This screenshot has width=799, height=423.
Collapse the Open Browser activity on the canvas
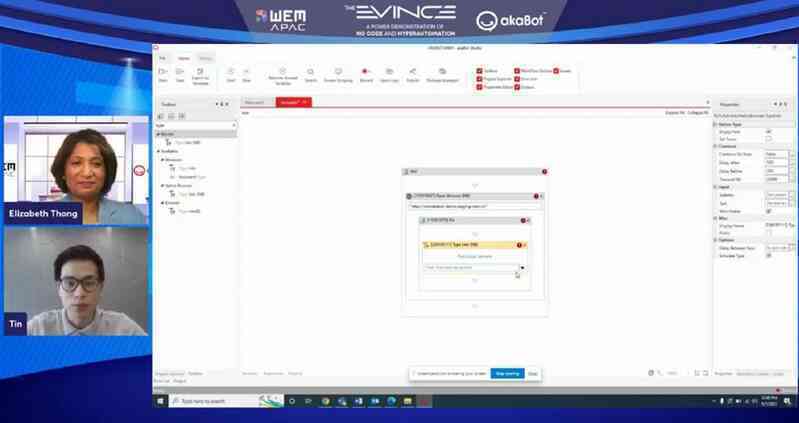tap(541, 196)
